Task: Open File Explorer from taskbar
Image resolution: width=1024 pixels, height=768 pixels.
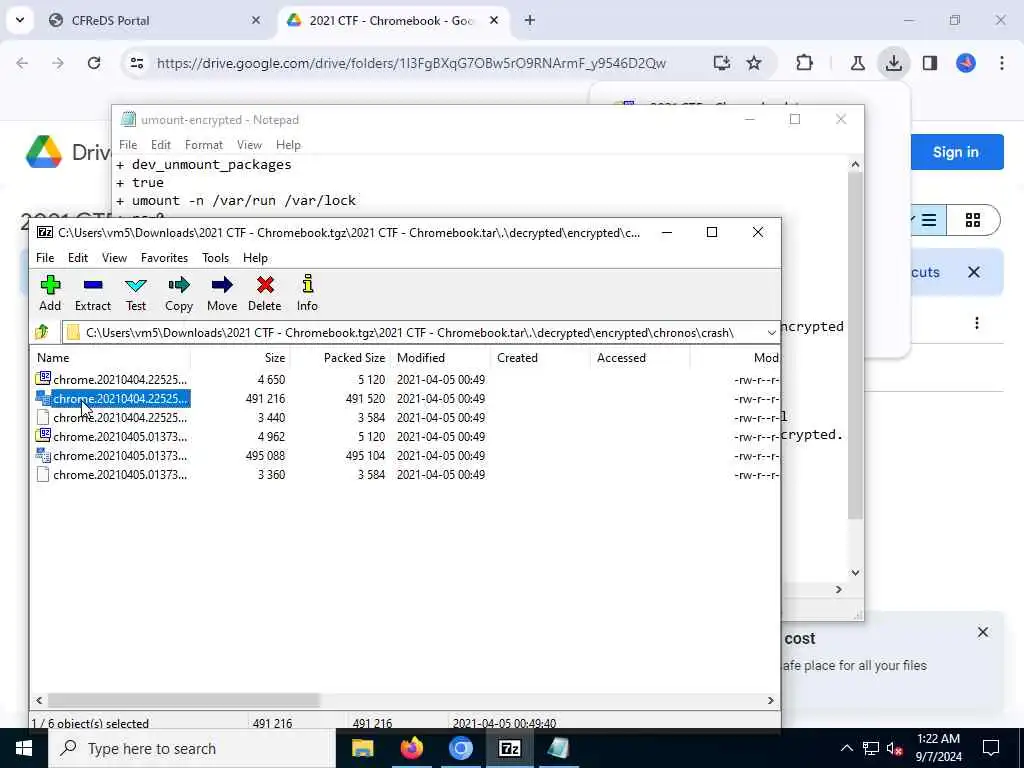Action: point(362,748)
